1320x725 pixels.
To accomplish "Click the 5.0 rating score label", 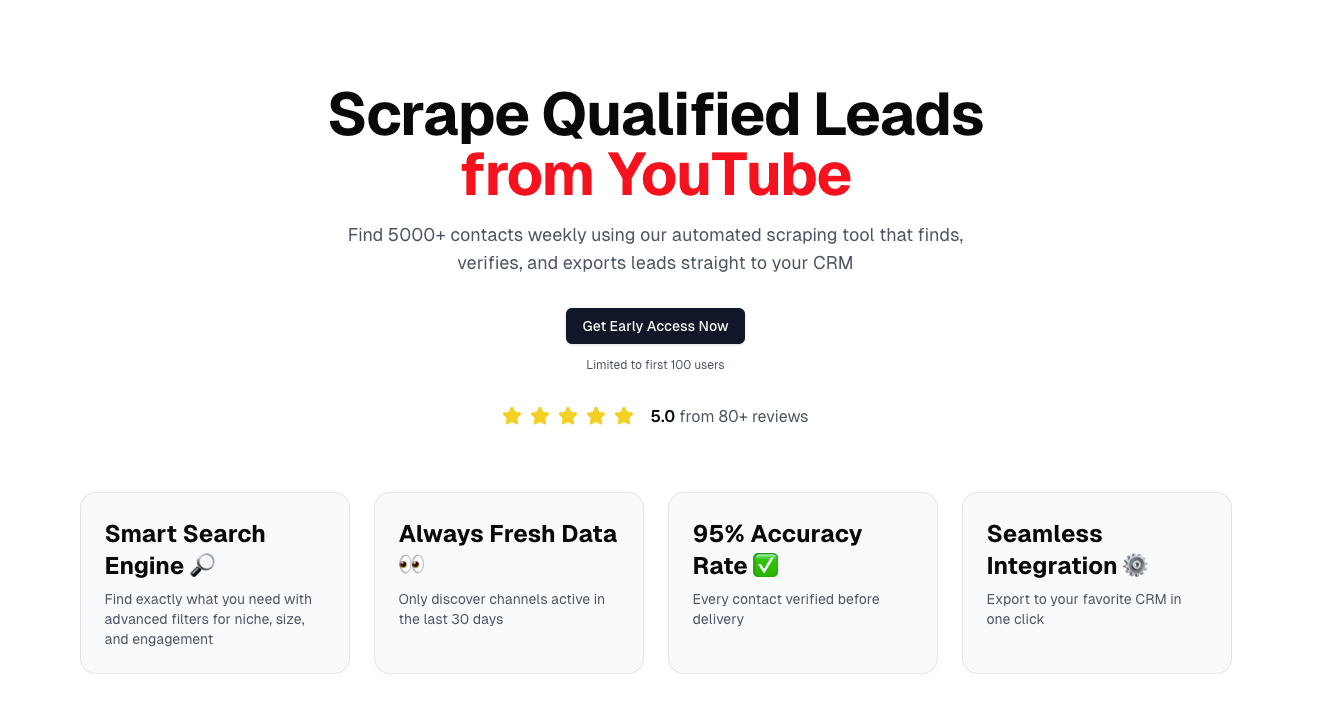I will 662,416.
